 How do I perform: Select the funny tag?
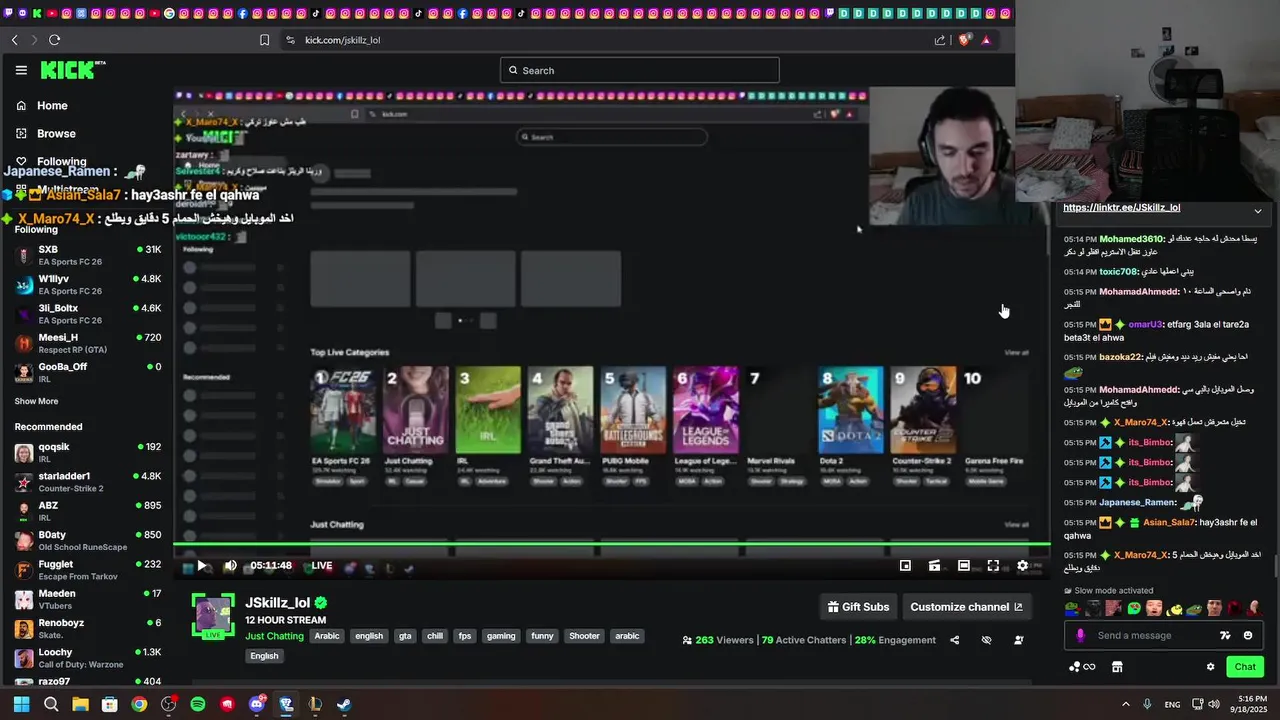tap(542, 636)
